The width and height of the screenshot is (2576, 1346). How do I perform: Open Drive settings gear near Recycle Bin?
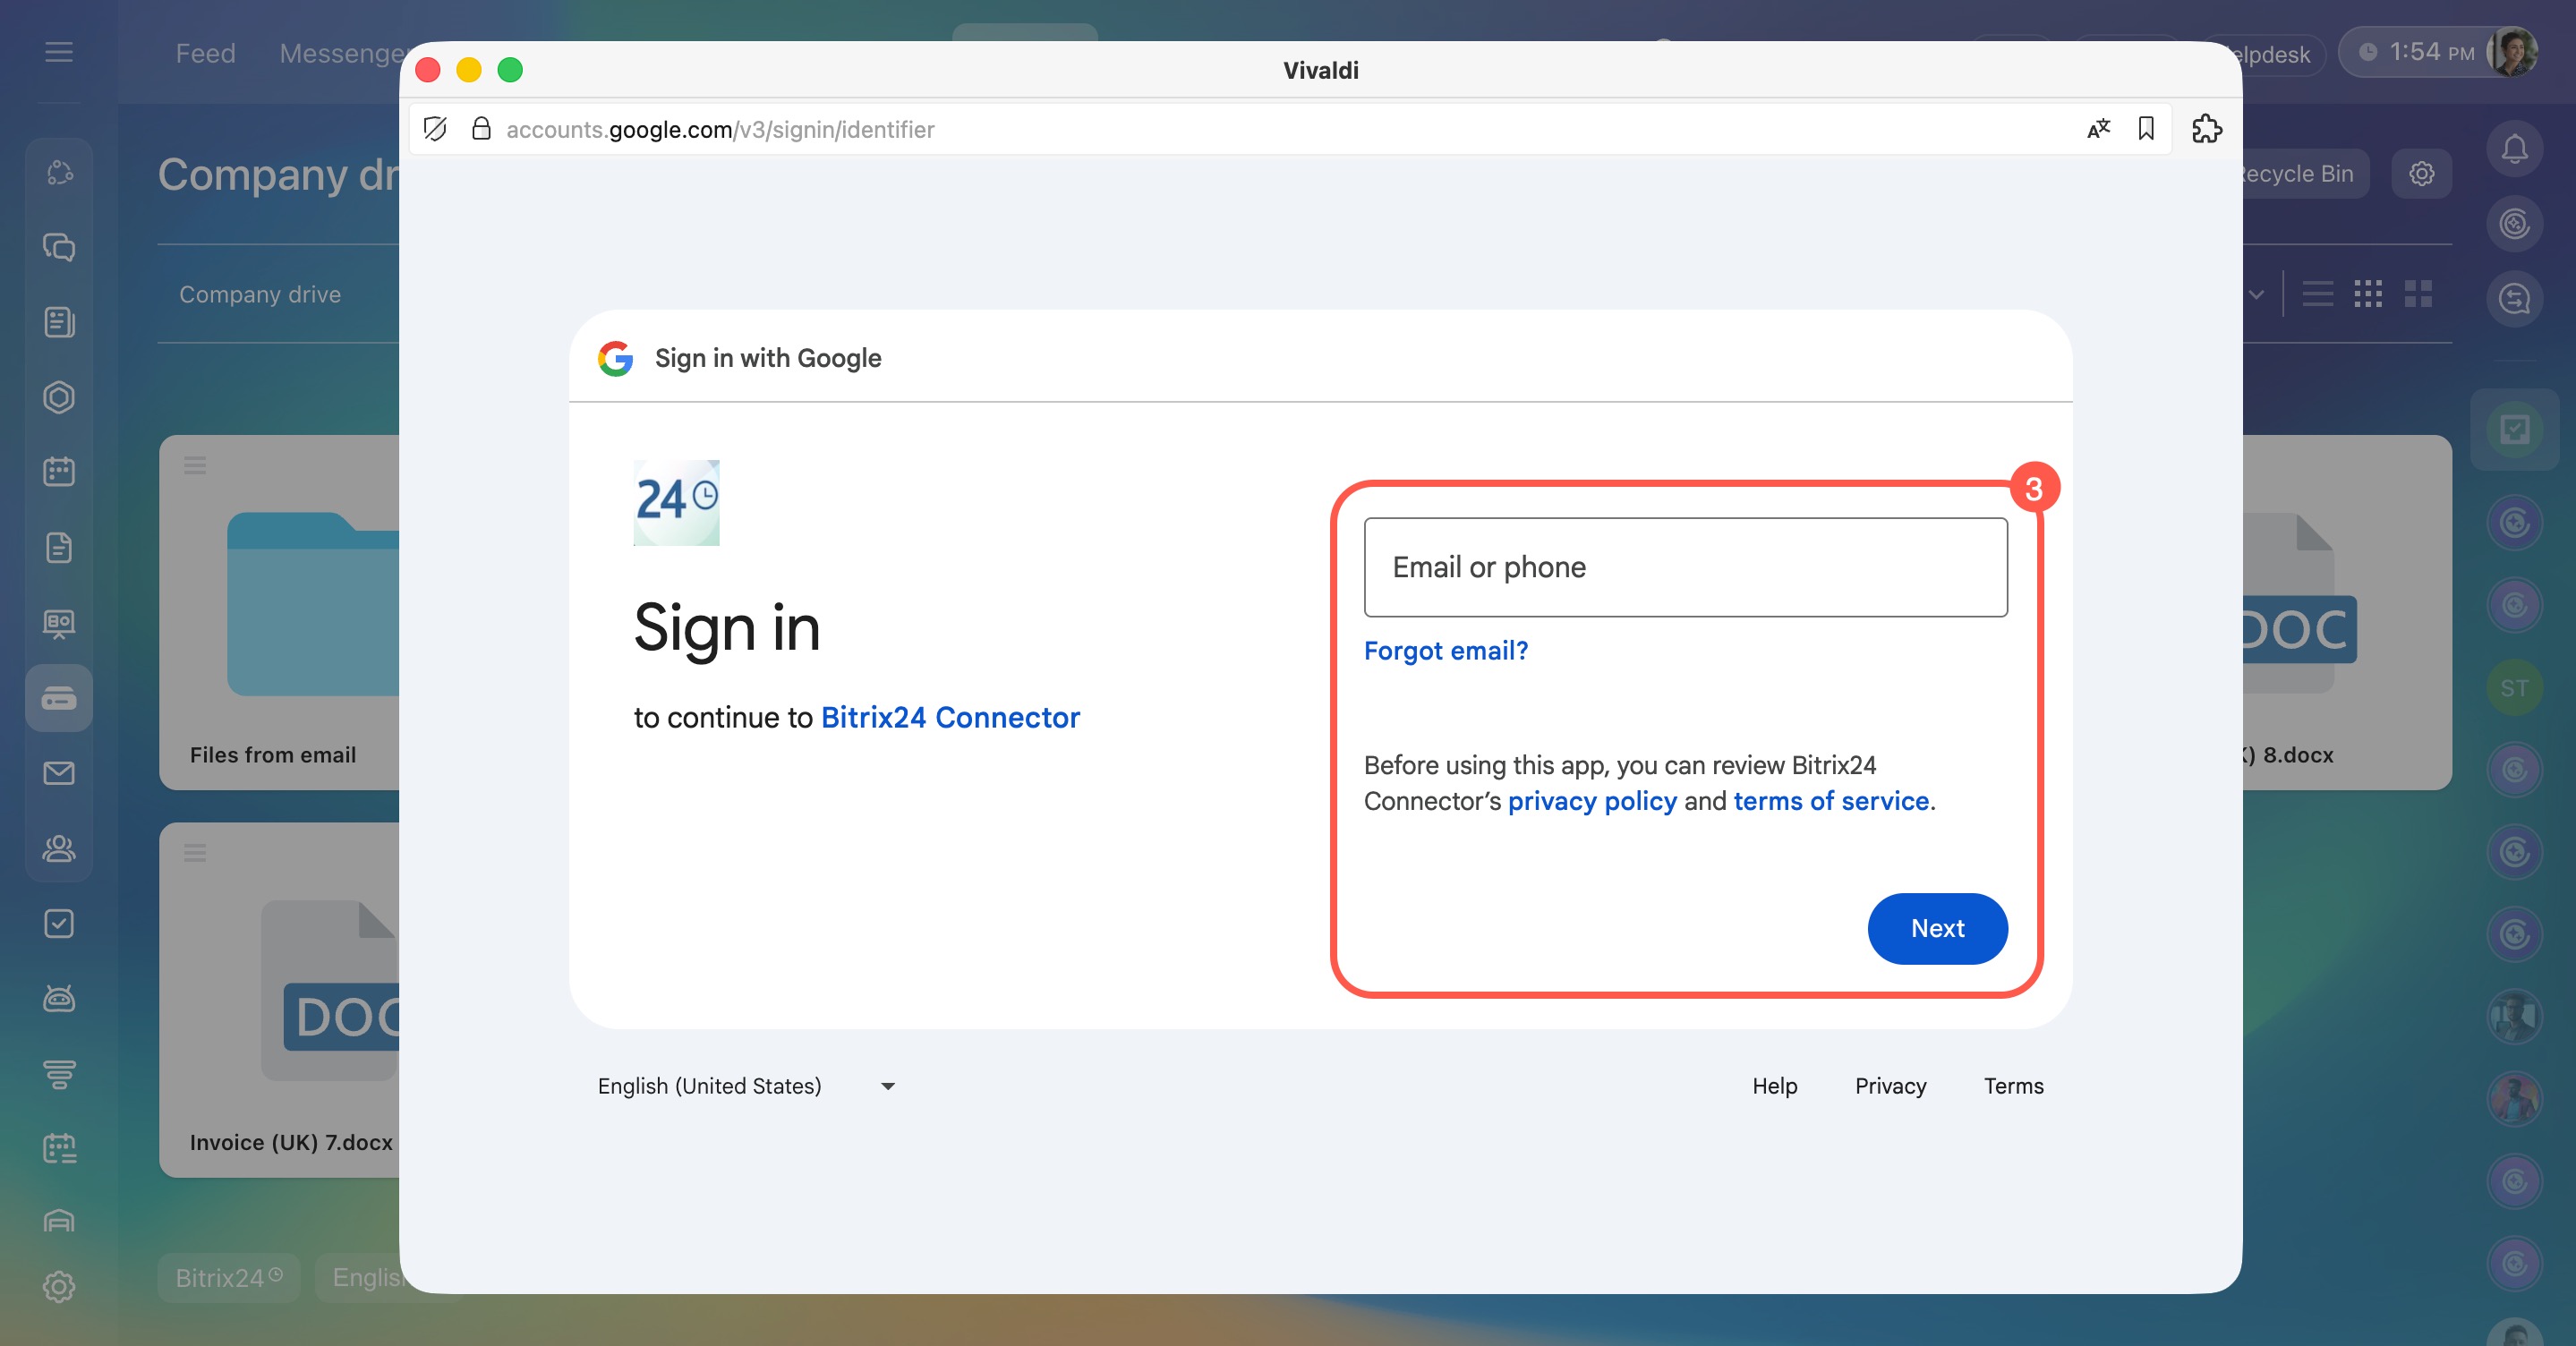2421,174
